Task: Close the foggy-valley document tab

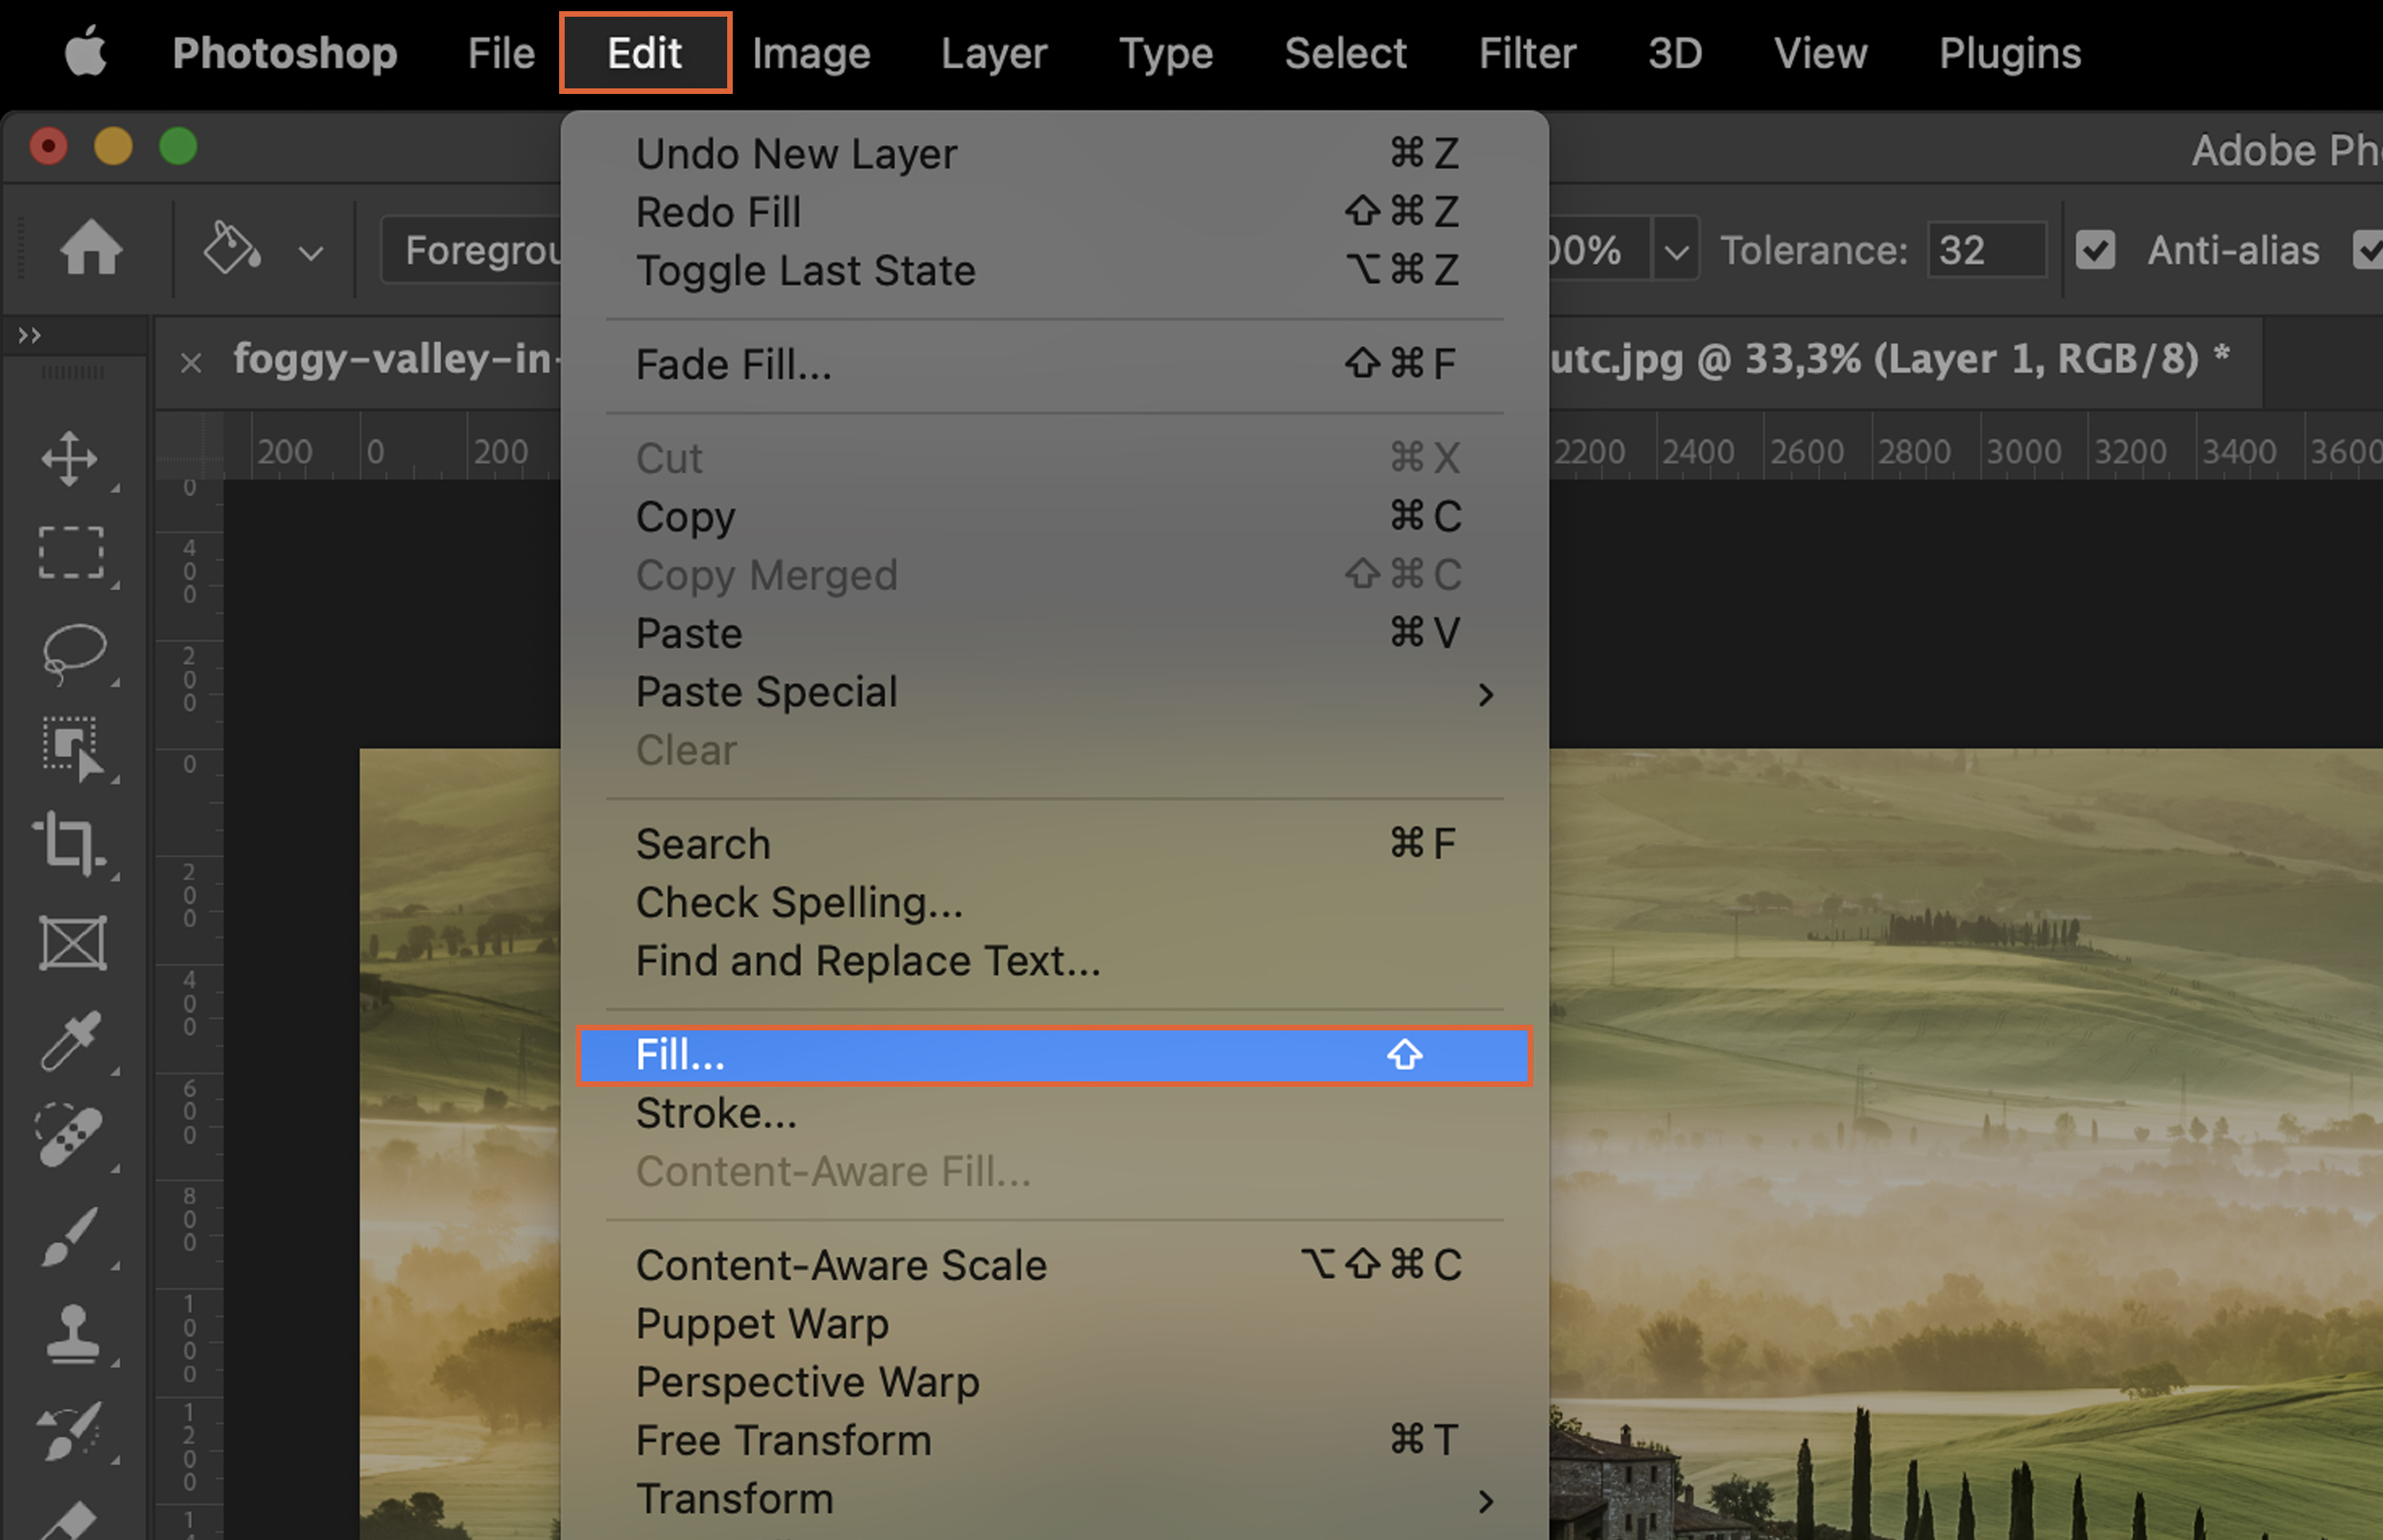Action: tap(191, 362)
